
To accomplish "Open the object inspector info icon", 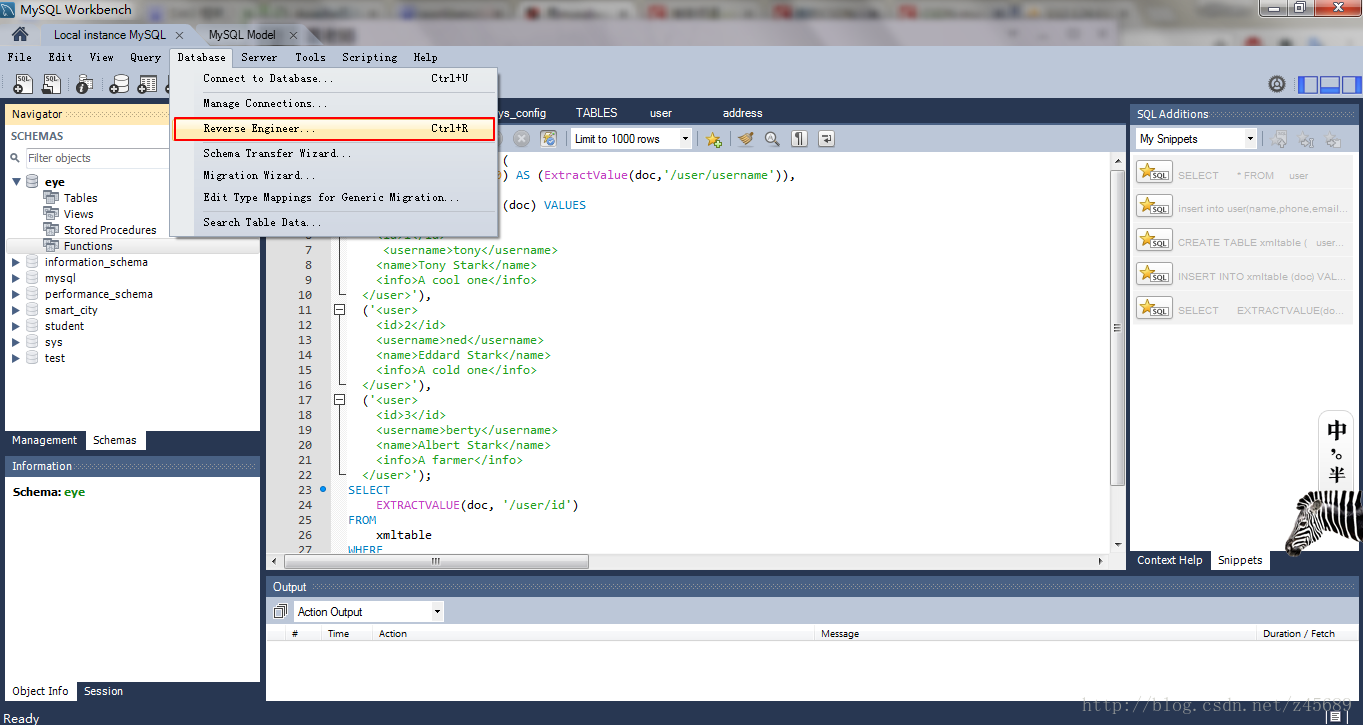I will point(84,85).
